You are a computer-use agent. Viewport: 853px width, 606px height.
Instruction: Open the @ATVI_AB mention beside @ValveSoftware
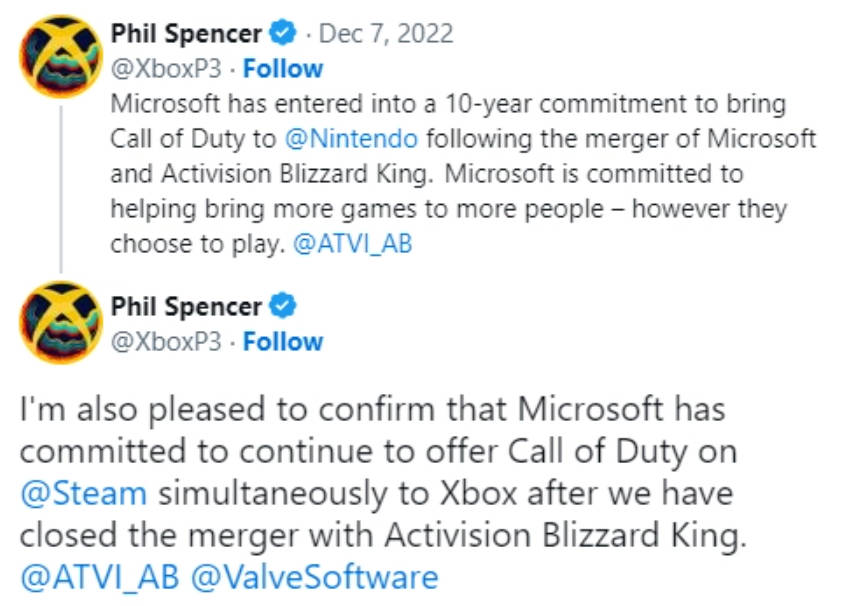pyautogui.click(x=100, y=578)
